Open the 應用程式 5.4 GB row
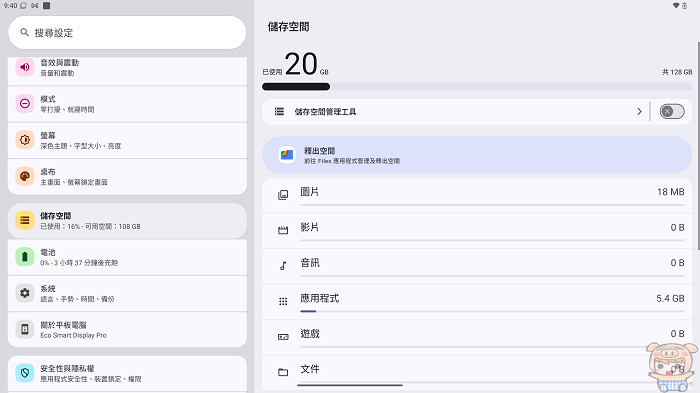700x393 pixels. (x=477, y=301)
